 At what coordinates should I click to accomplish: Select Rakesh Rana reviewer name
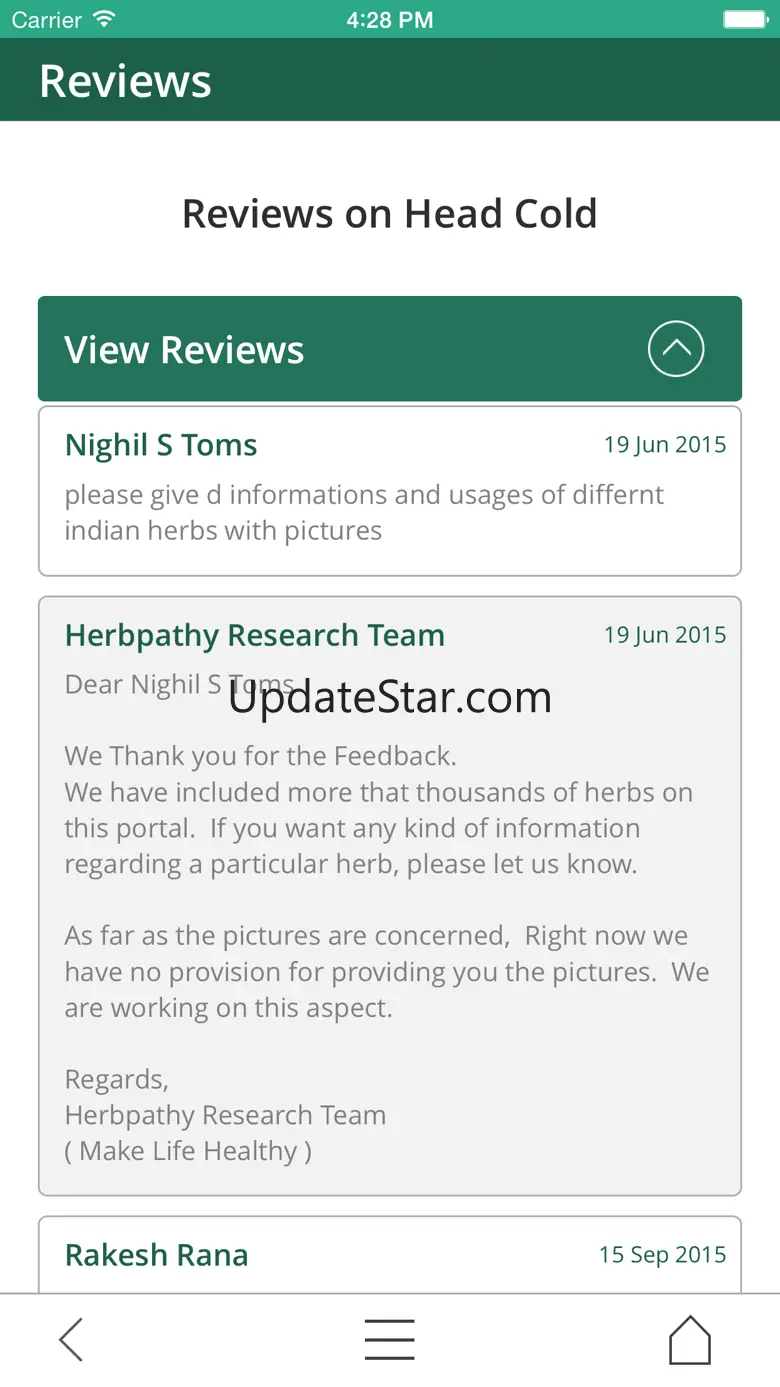click(x=156, y=1255)
